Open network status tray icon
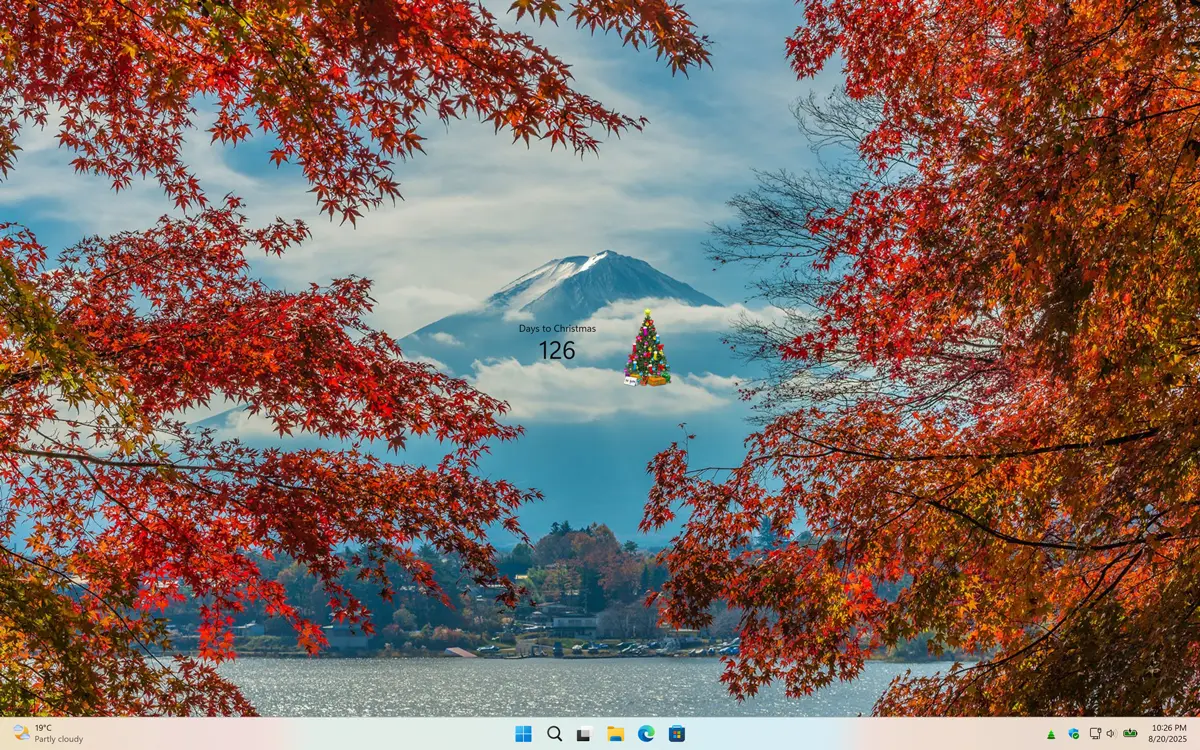This screenshot has height=750, width=1200. point(1095,734)
